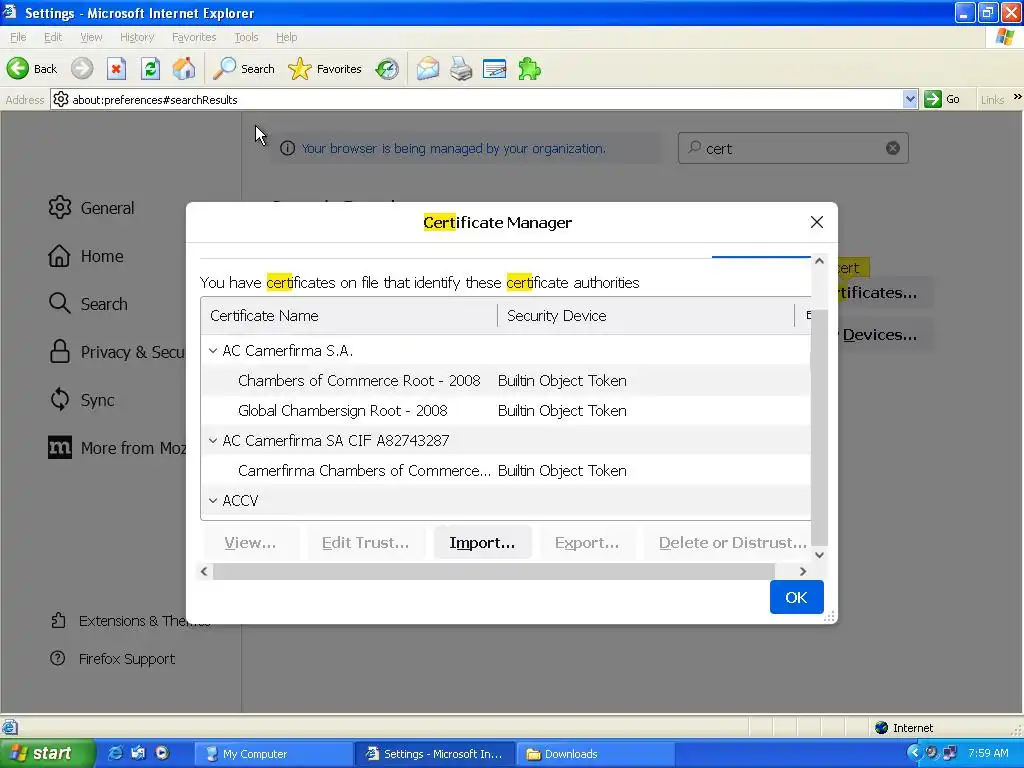The width and height of the screenshot is (1024, 768).
Task: Select Chambers of Commerce Root - 2008 certificate
Action: pos(505,381)
